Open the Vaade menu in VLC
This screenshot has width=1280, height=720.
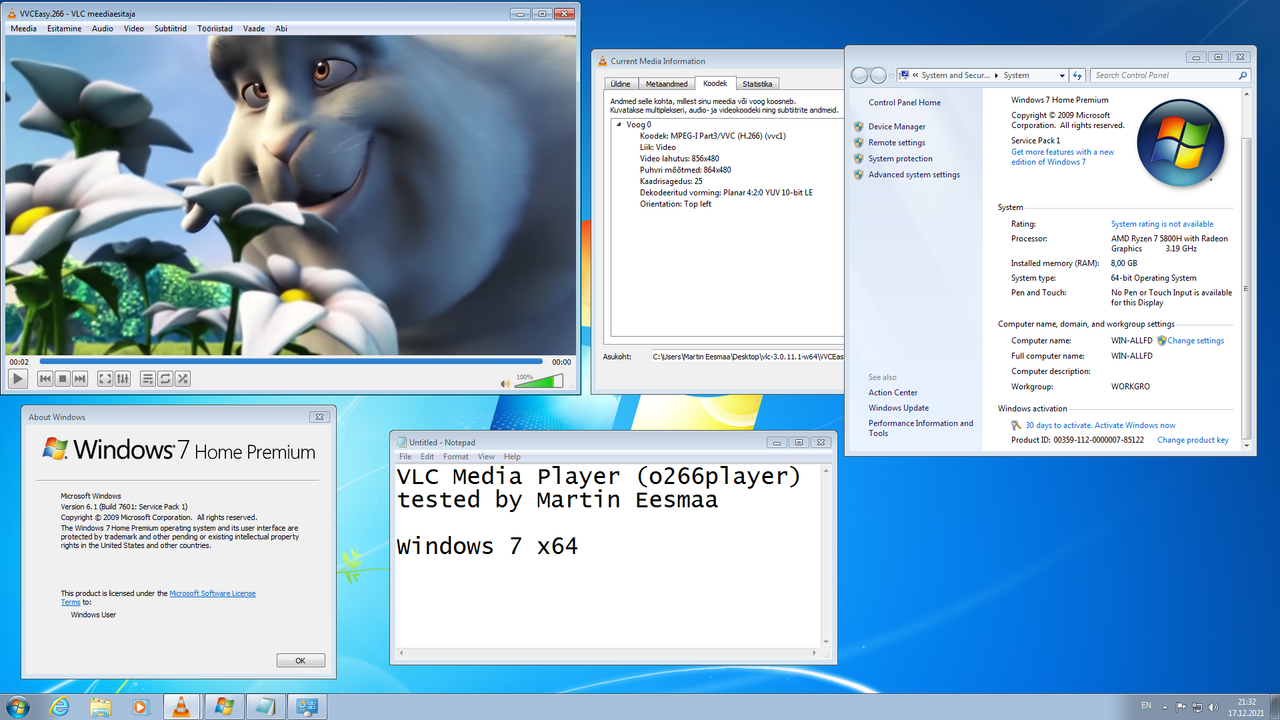point(254,28)
